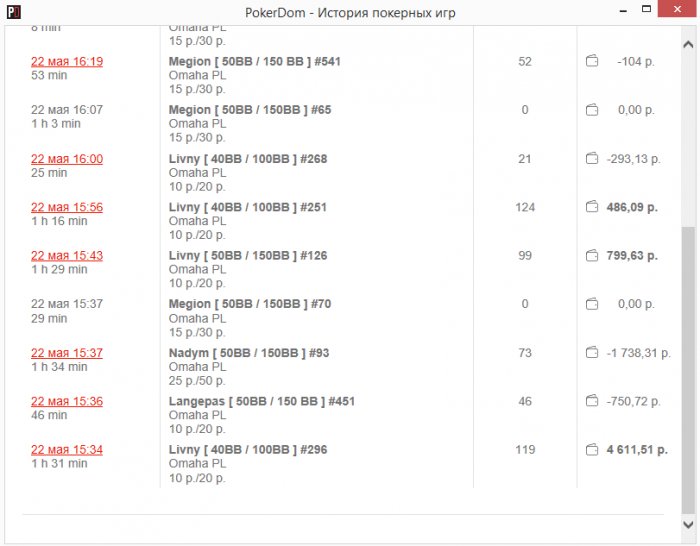The width and height of the screenshot is (700, 546).
Task: Click the unlinked date 22 мая 15:37 for Megion #70
Action: tap(67, 304)
